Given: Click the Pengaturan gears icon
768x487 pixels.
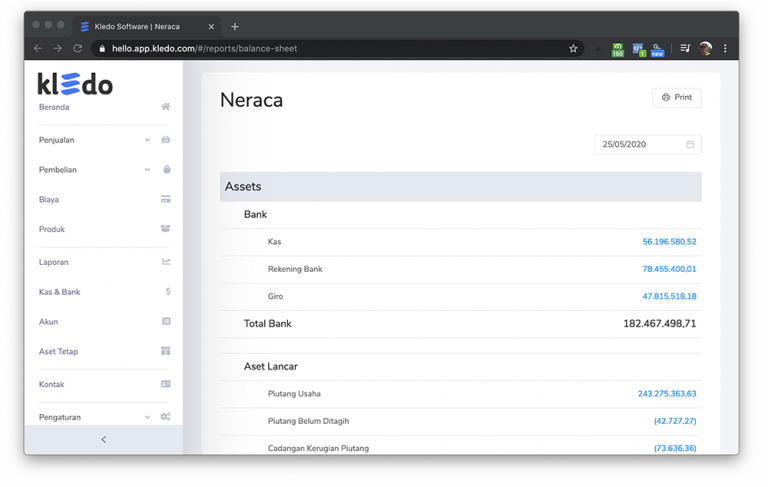Looking at the screenshot, I should click(x=166, y=417).
